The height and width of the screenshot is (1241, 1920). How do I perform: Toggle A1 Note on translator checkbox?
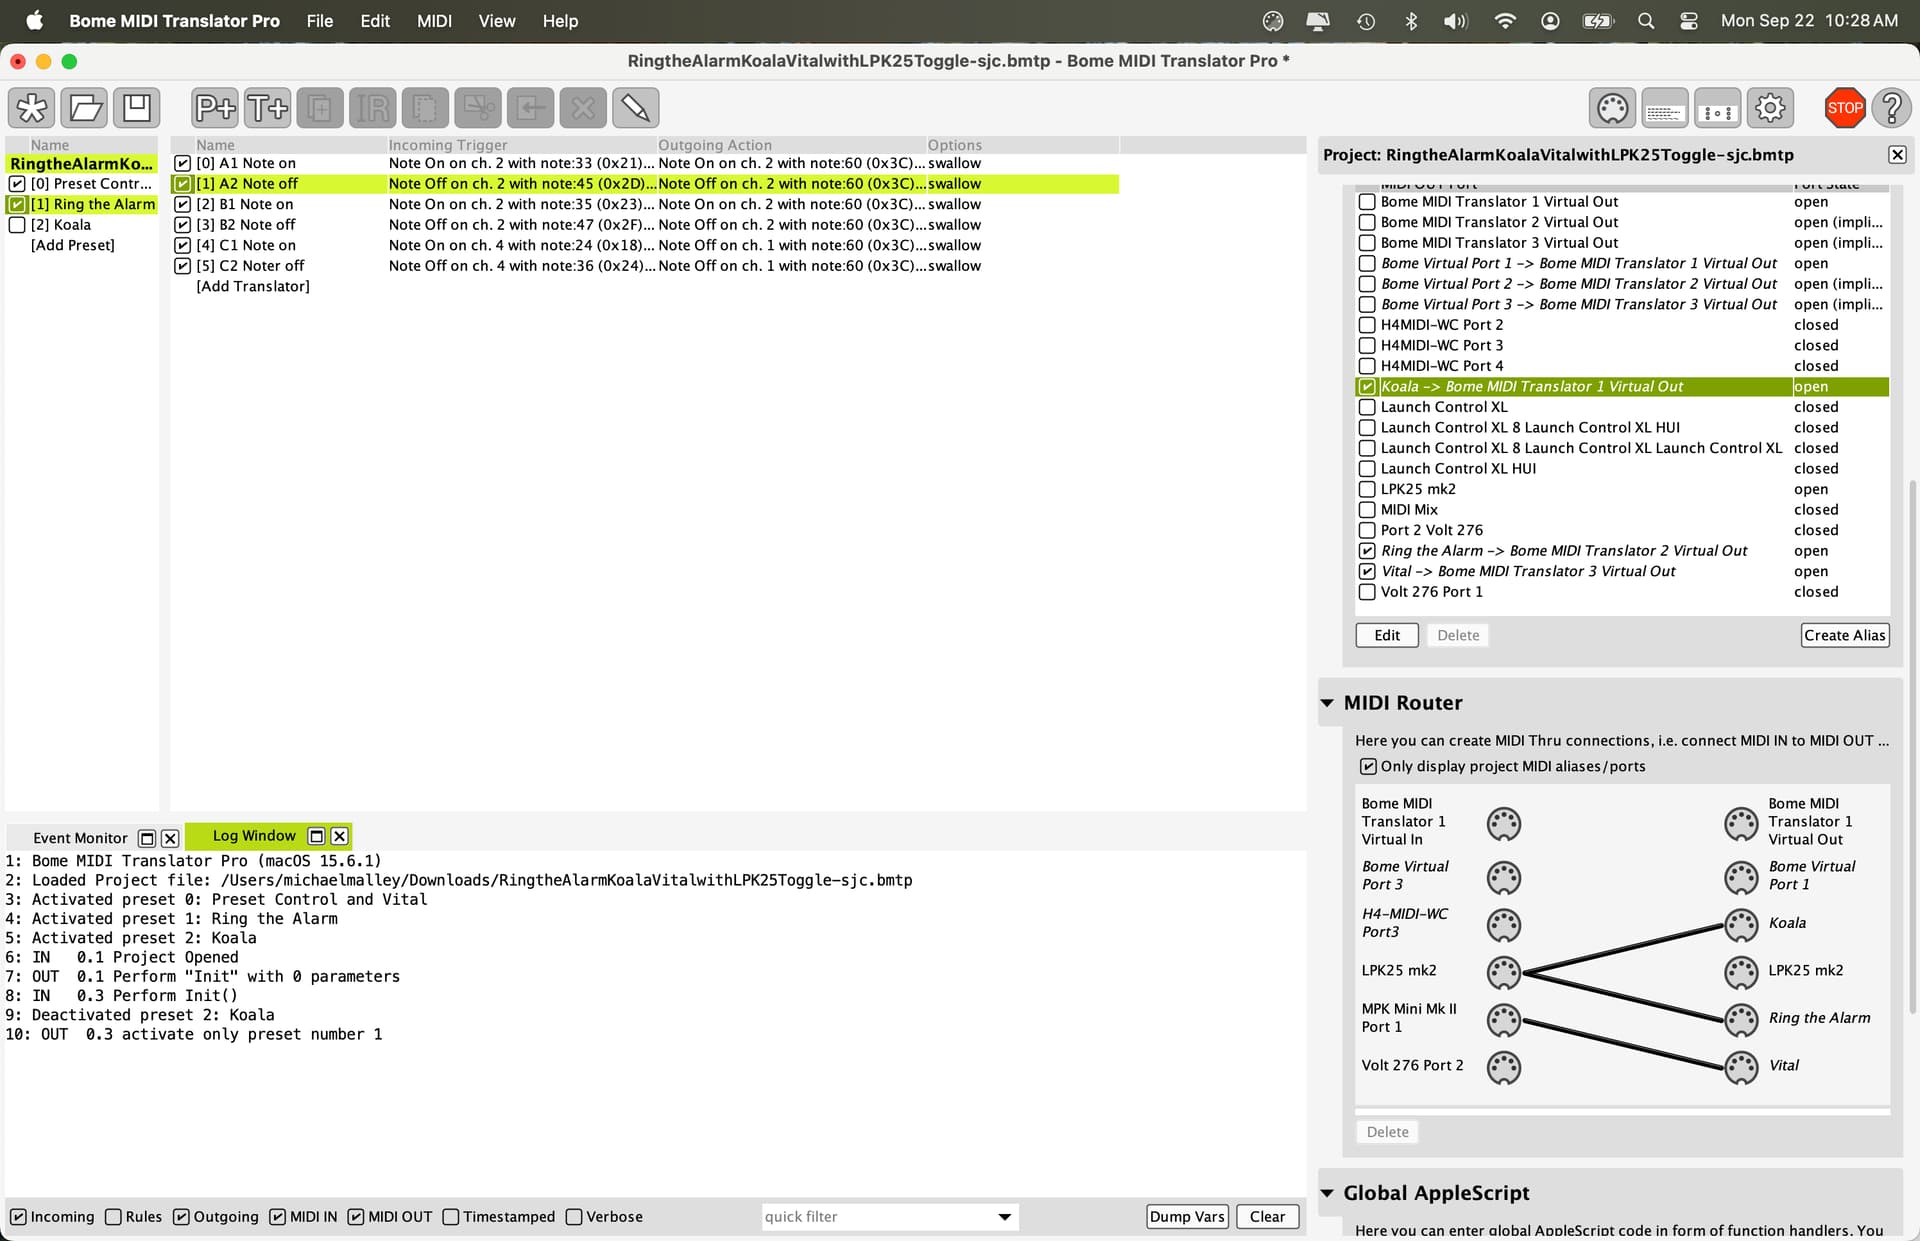click(182, 163)
